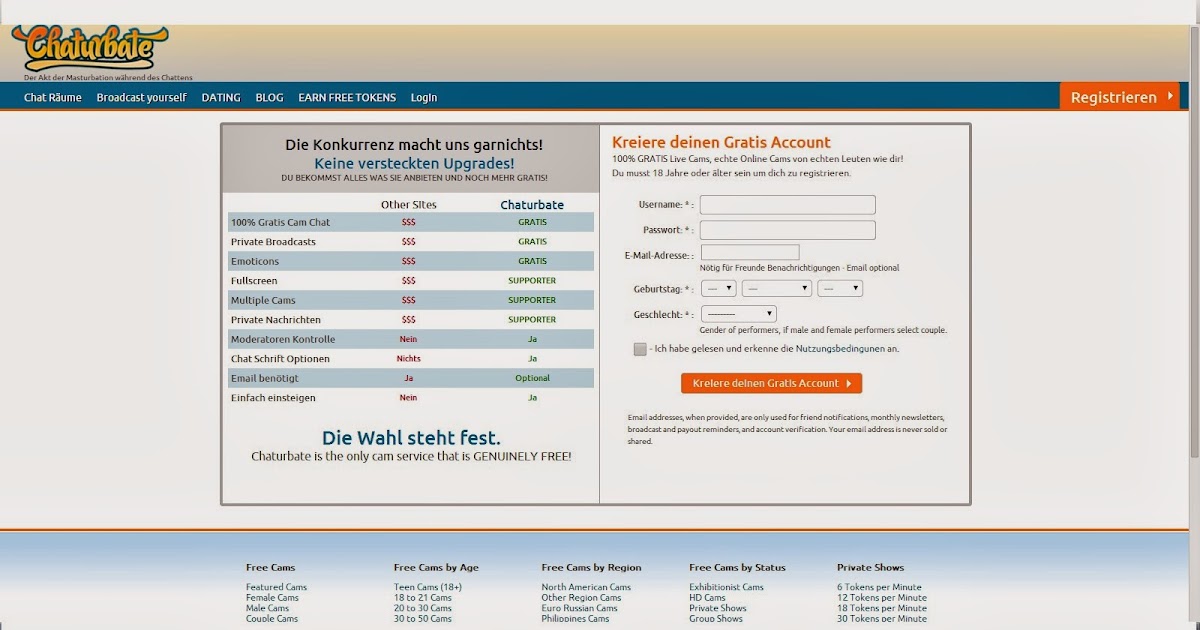1200x630 pixels.
Task: Open Euro Russian Cams link
Action: [x=580, y=608]
